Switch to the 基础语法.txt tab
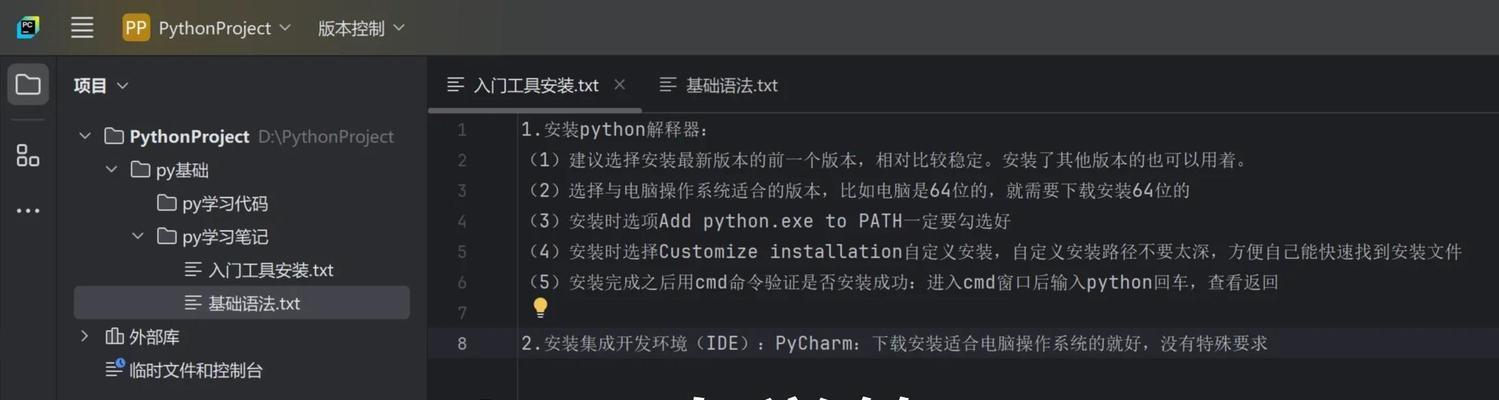This screenshot has height=400, width=1499. 719,85
